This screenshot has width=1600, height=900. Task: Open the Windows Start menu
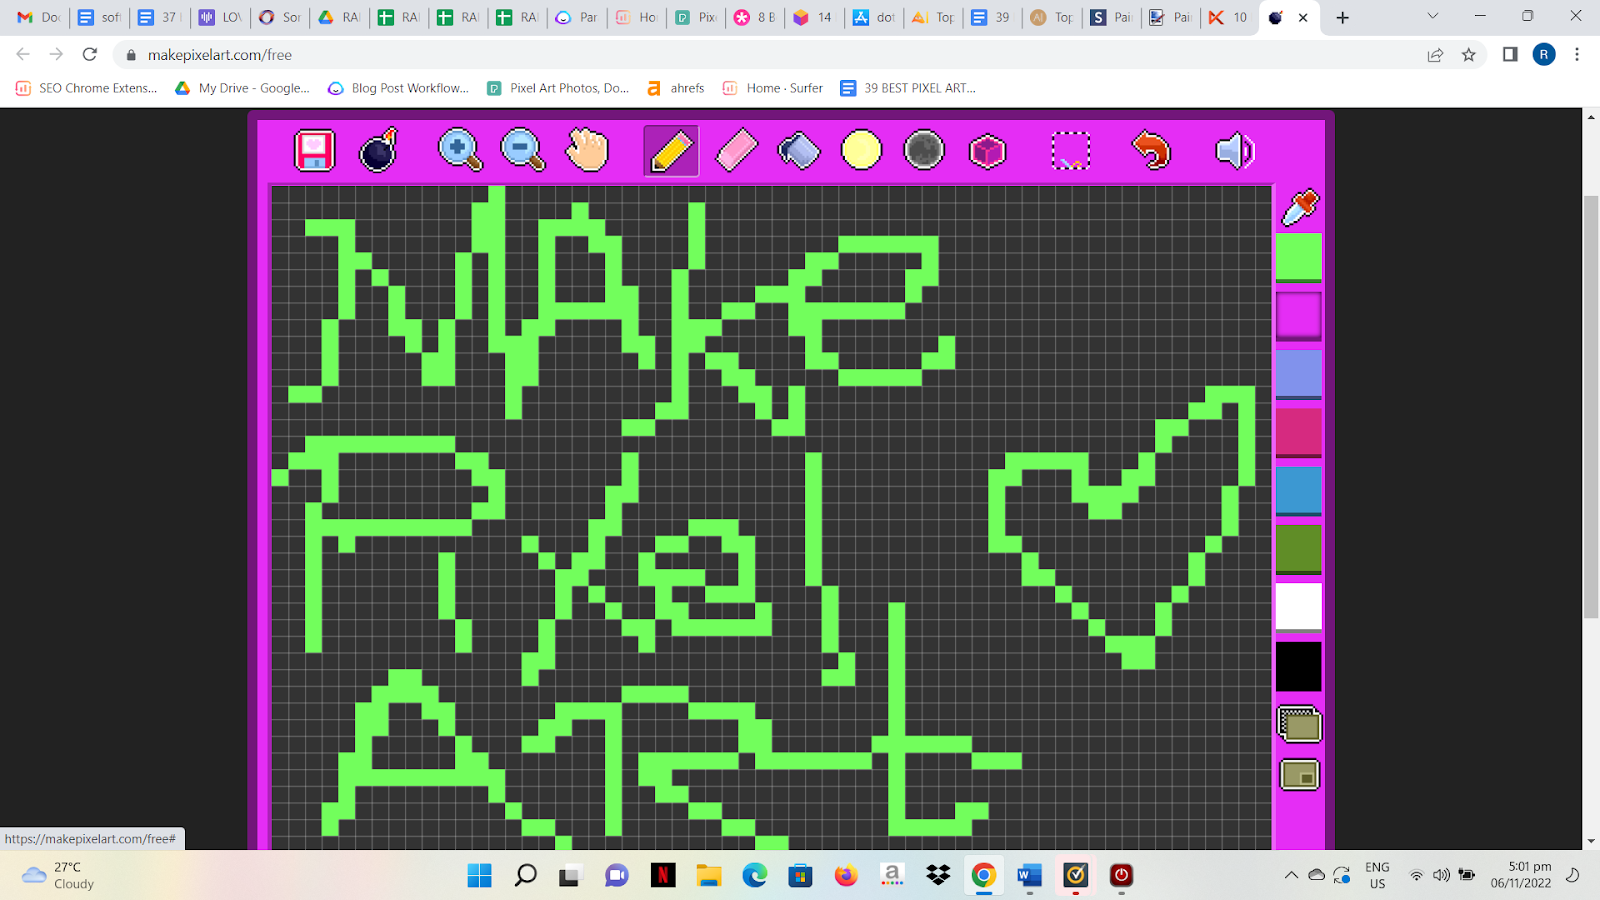coord(480,876)
